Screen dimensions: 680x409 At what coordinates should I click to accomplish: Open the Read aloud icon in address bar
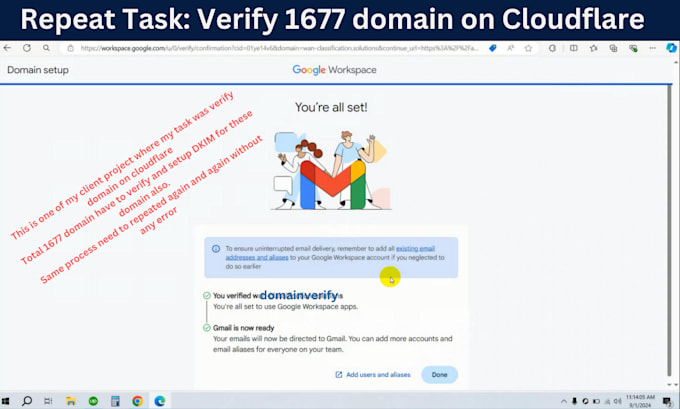[x=510, y=48]
